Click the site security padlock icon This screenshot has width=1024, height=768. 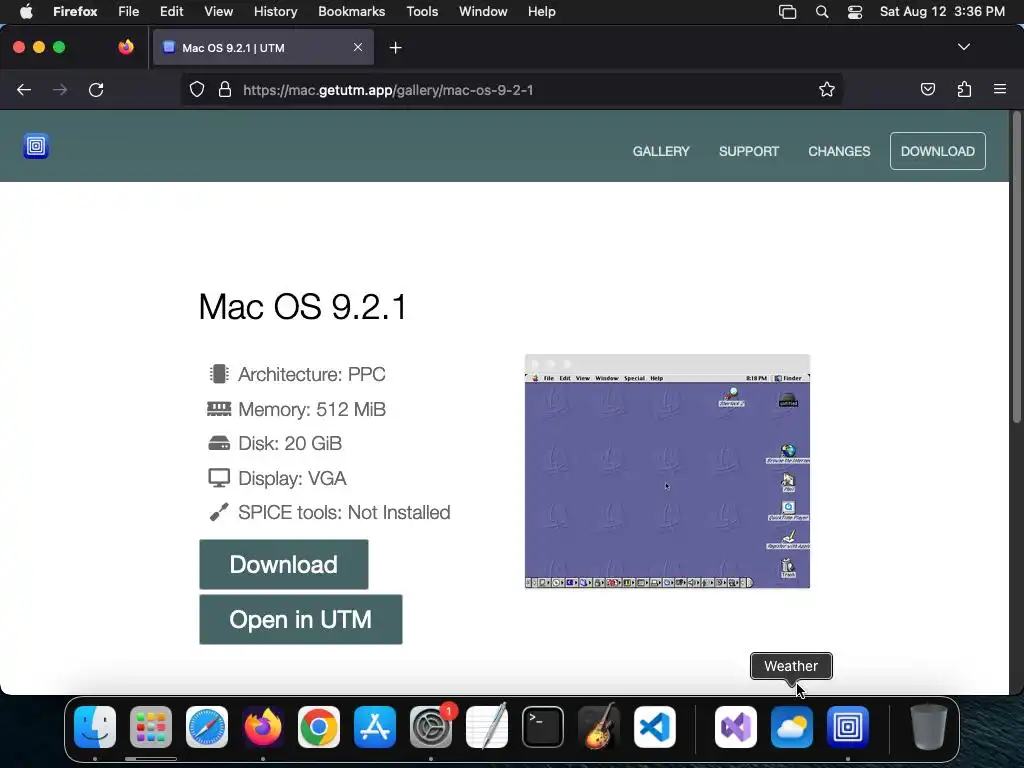click(x=225, y=89)
